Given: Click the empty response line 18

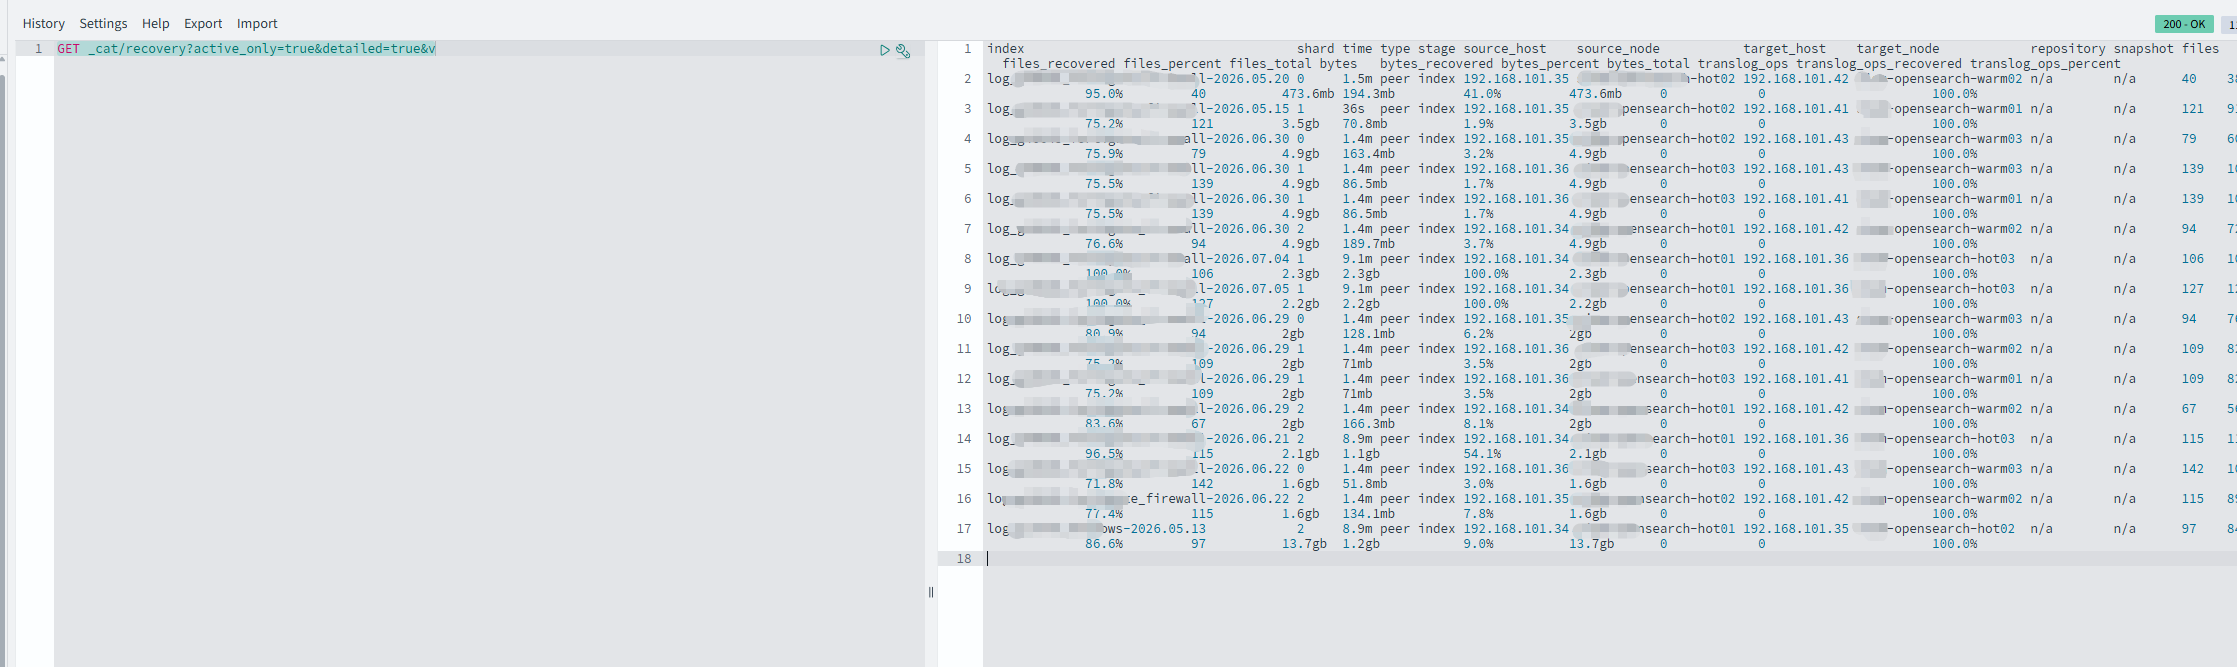Looking at the screenshot, I should 1610,559.
